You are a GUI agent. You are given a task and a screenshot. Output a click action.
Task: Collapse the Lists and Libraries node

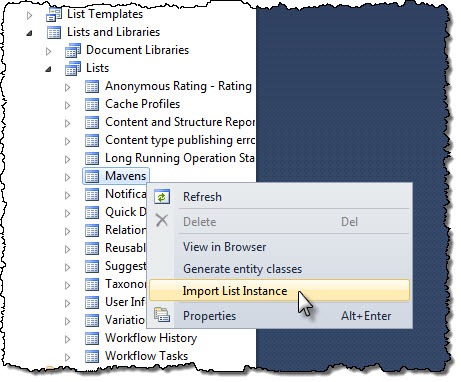point(30,33)
